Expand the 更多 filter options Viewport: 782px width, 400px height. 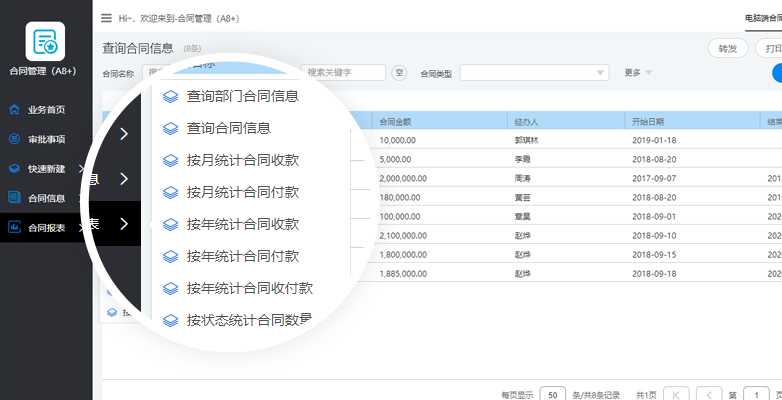point(637,72)
